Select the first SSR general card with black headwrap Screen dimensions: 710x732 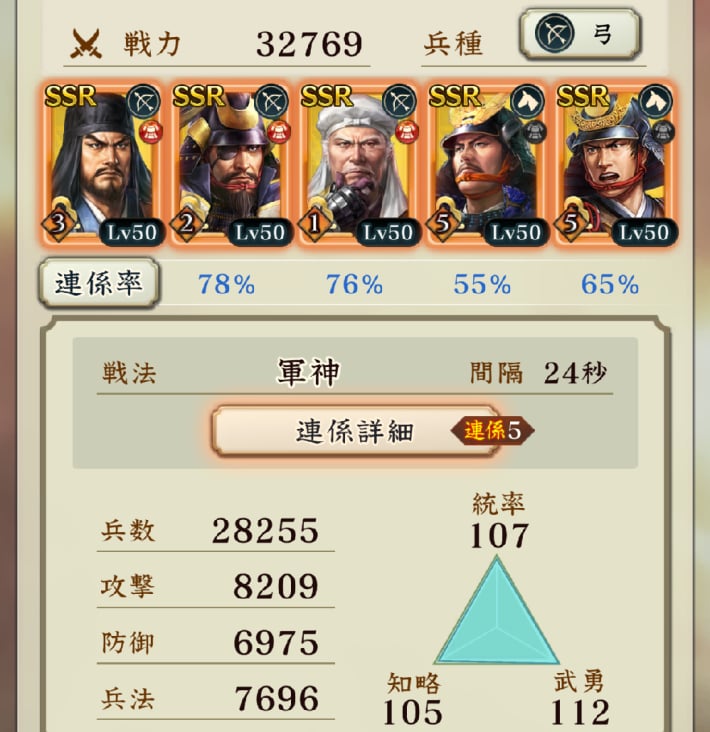(102, 164)
